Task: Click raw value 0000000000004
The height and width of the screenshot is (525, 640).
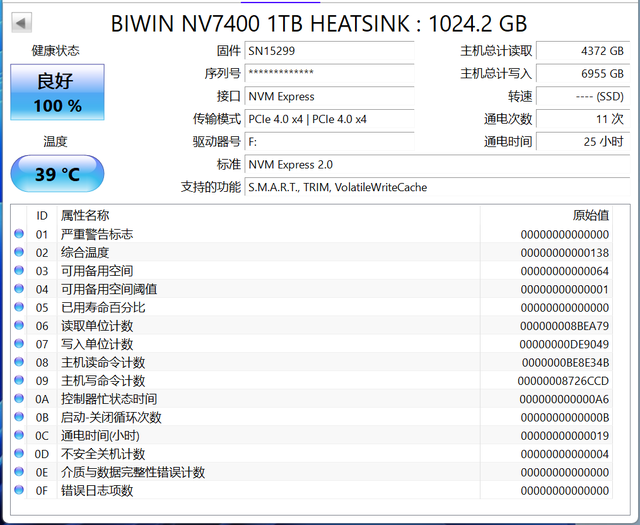Action: click(x=564, y=454)
